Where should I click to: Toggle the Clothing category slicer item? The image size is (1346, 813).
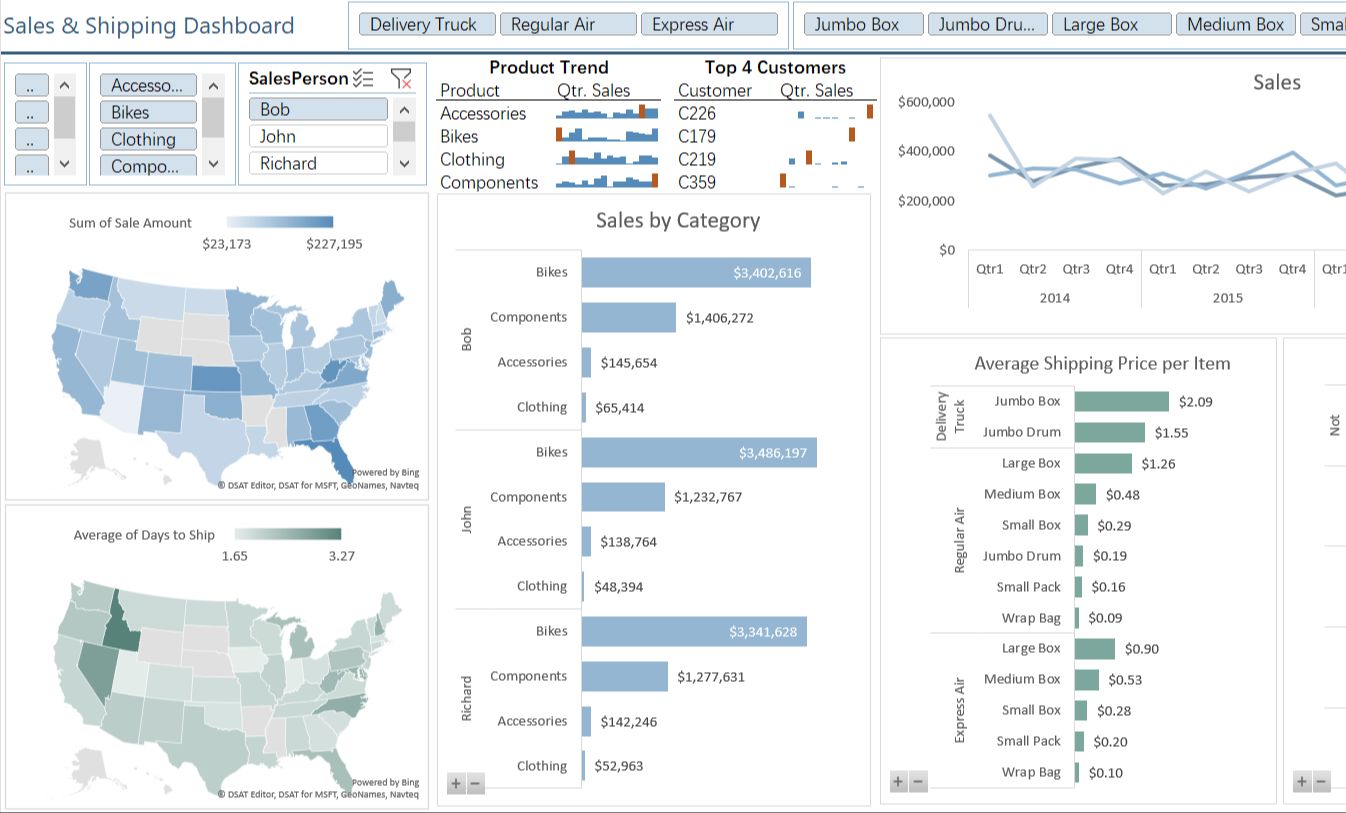click(148, 140)
